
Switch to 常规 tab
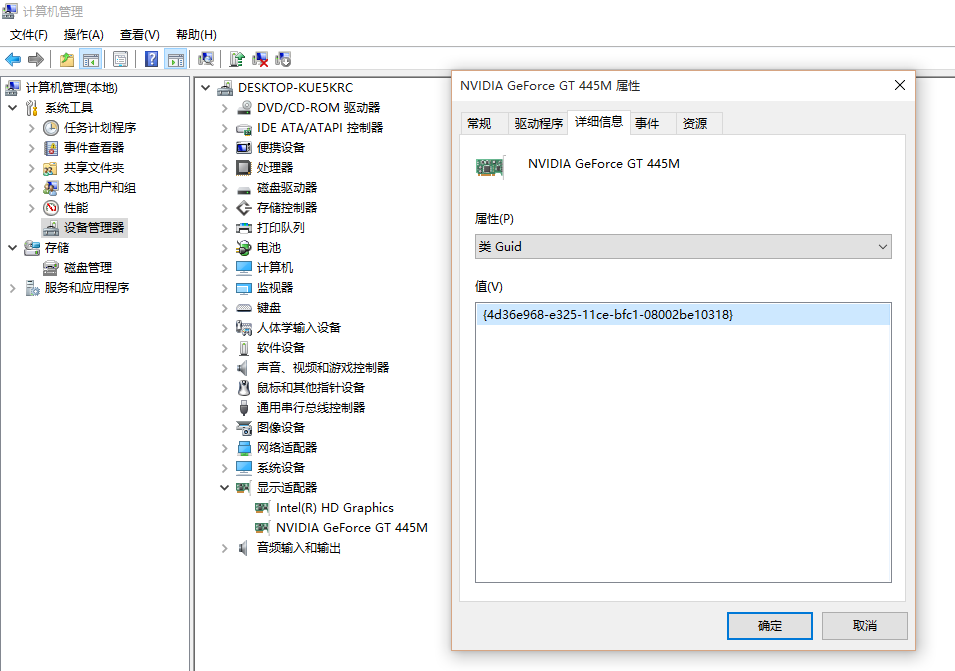coord(479,124)
